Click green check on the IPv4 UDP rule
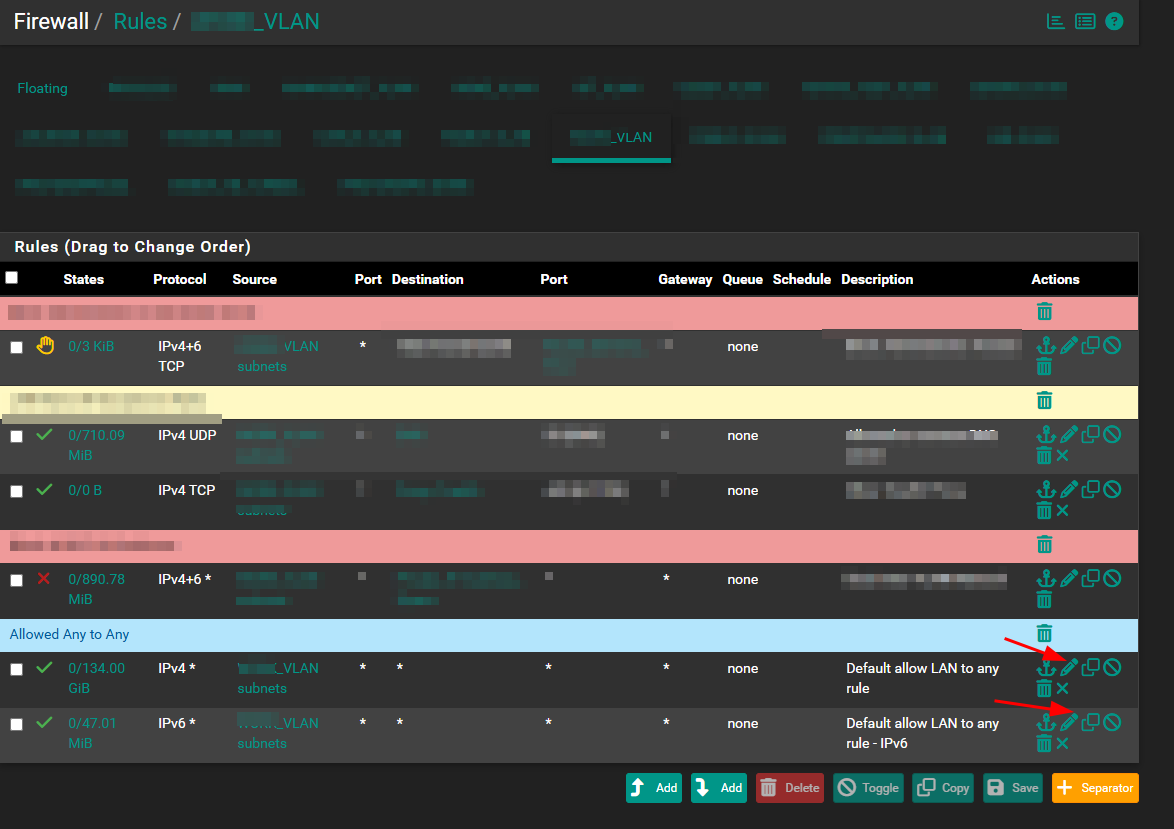This screenshot has height=829, width=1174. click(x=44, y=434)
